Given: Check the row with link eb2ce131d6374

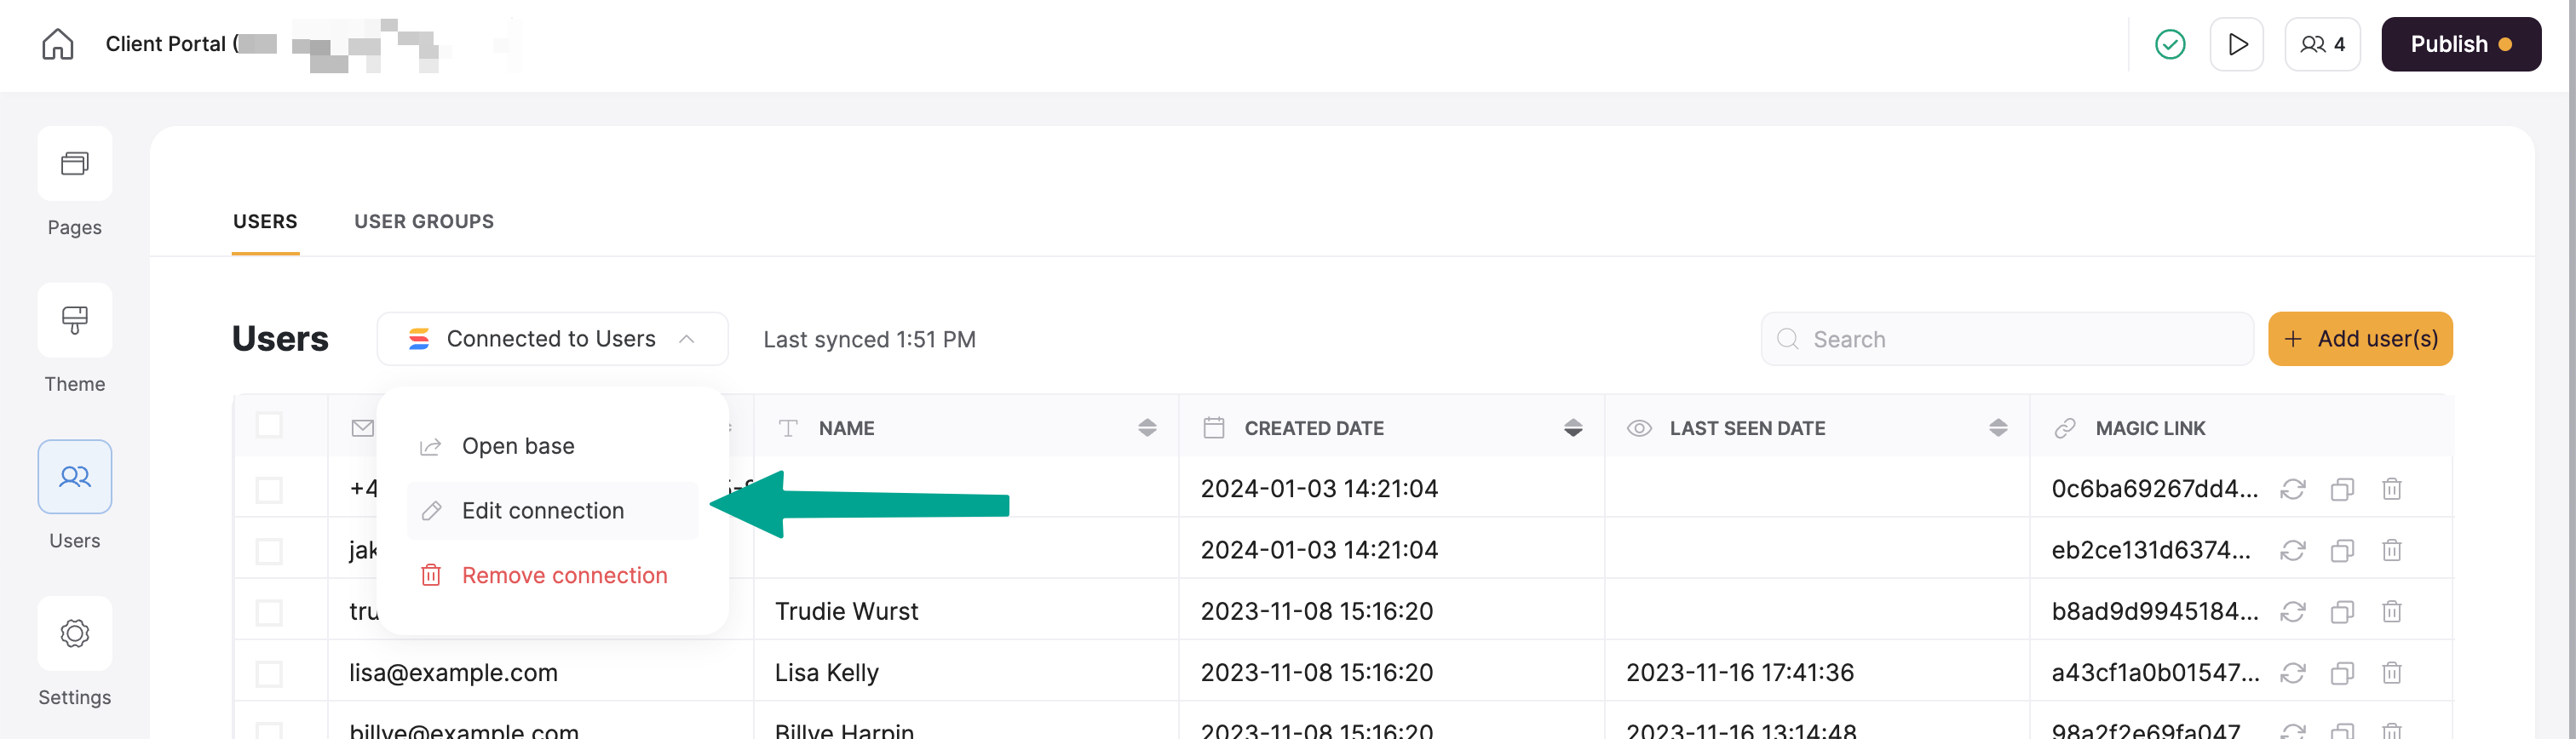Looking at the screenshot, I should tap(269, 551).
